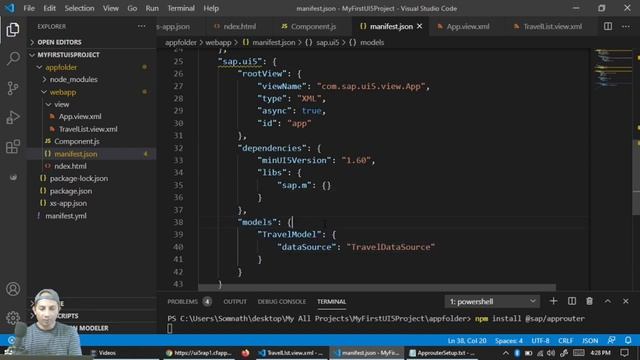Kill terminal with trash icon

[x=589, y=301]
